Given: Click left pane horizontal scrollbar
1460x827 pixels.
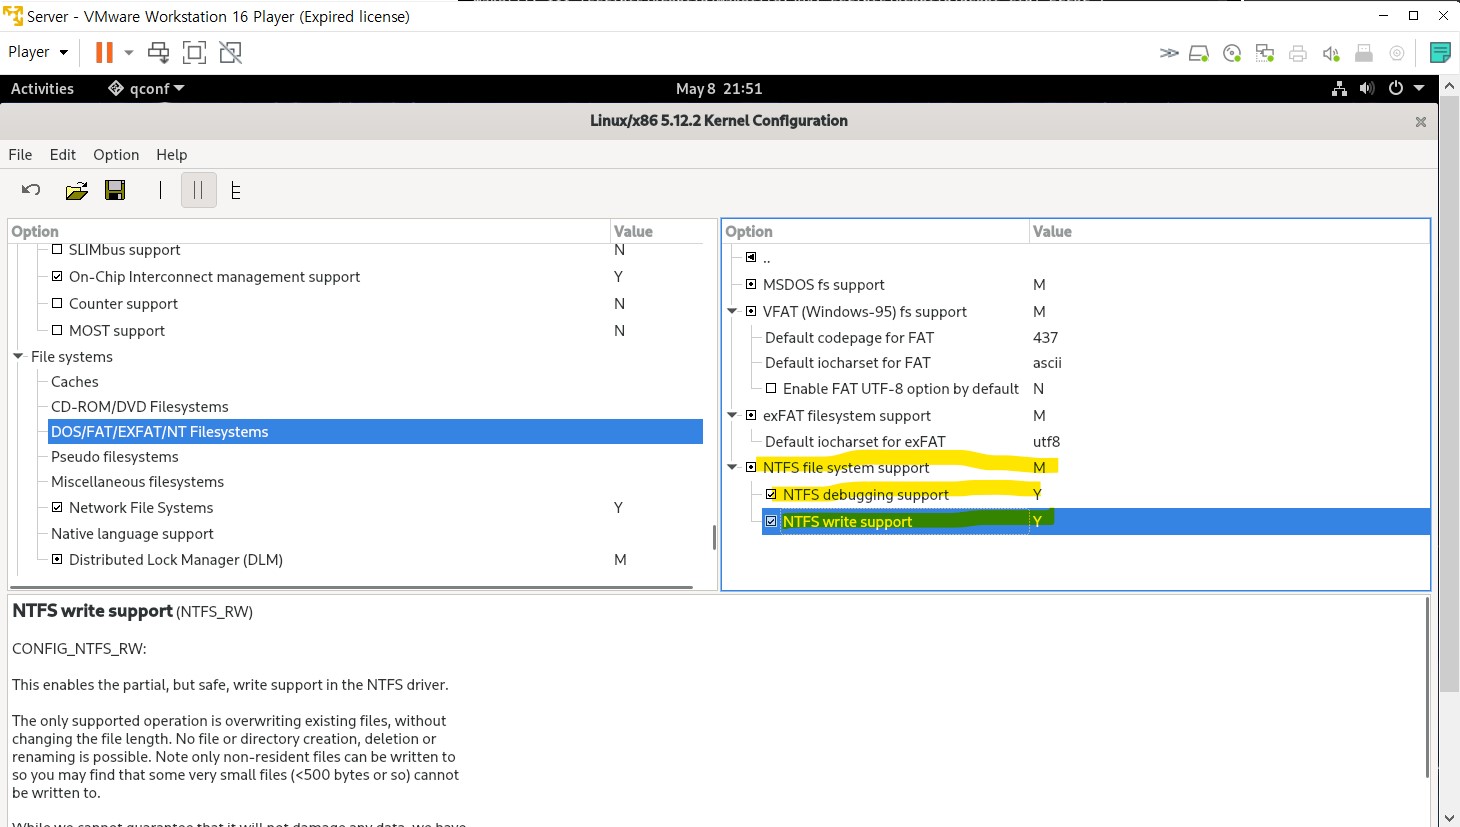Looking at the screenshot, I should 351,587.
